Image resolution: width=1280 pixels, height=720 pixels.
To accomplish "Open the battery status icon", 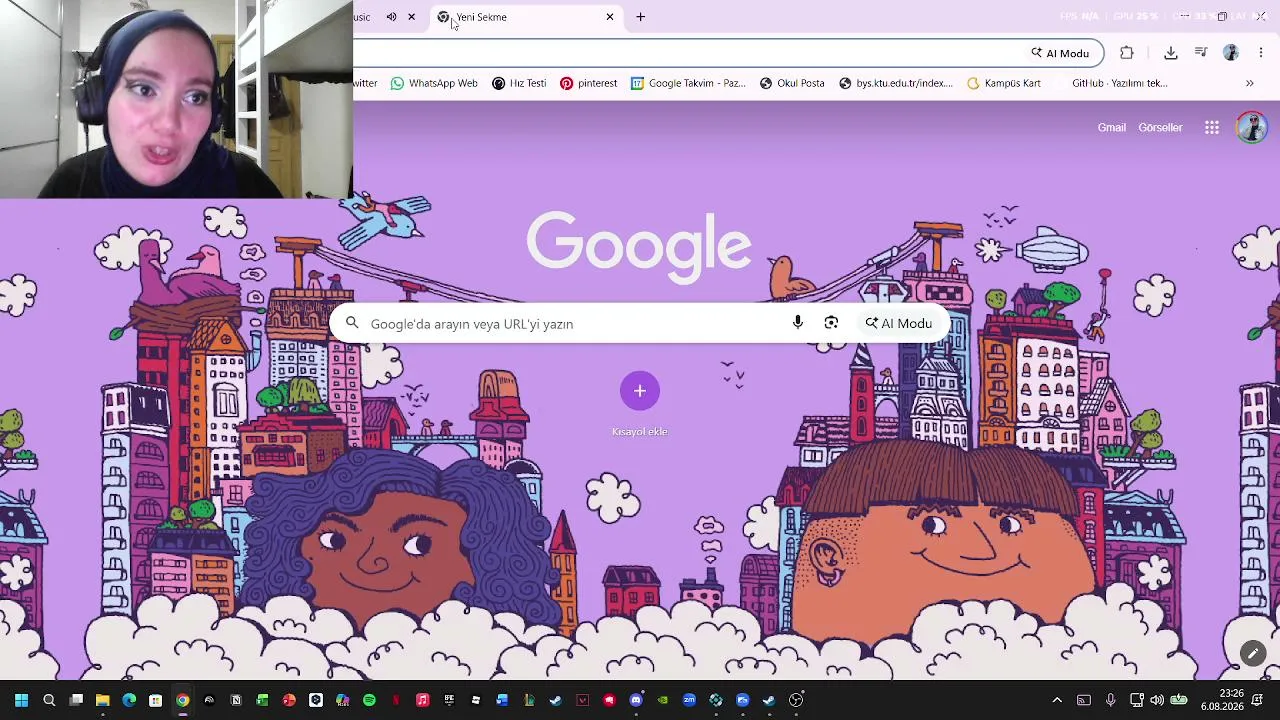I will click(x=1179, y=700).
